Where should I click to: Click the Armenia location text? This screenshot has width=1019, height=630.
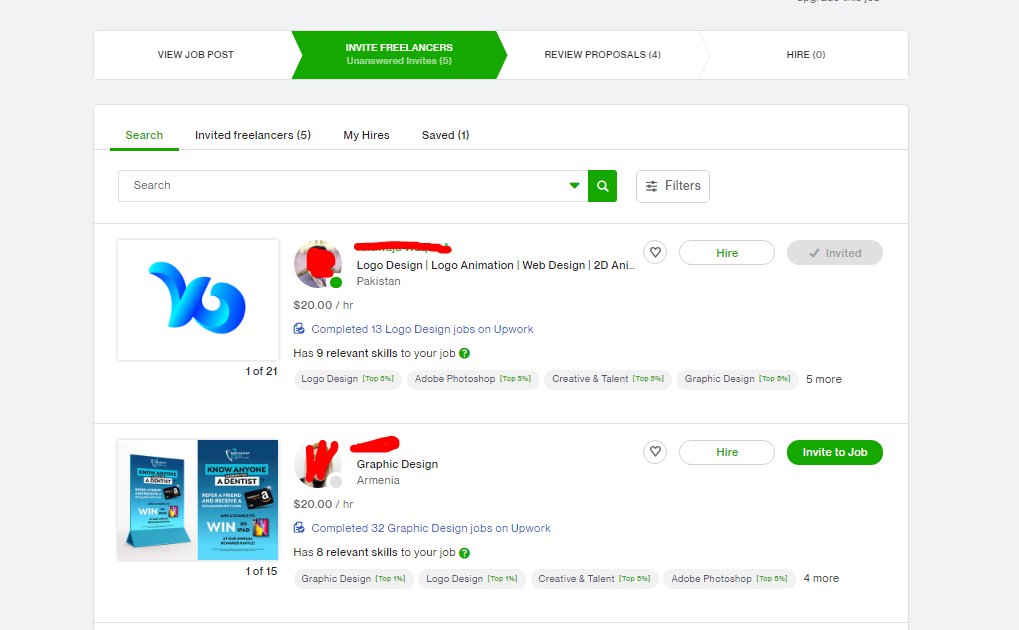pyautogui.click(x=378, y=480)
